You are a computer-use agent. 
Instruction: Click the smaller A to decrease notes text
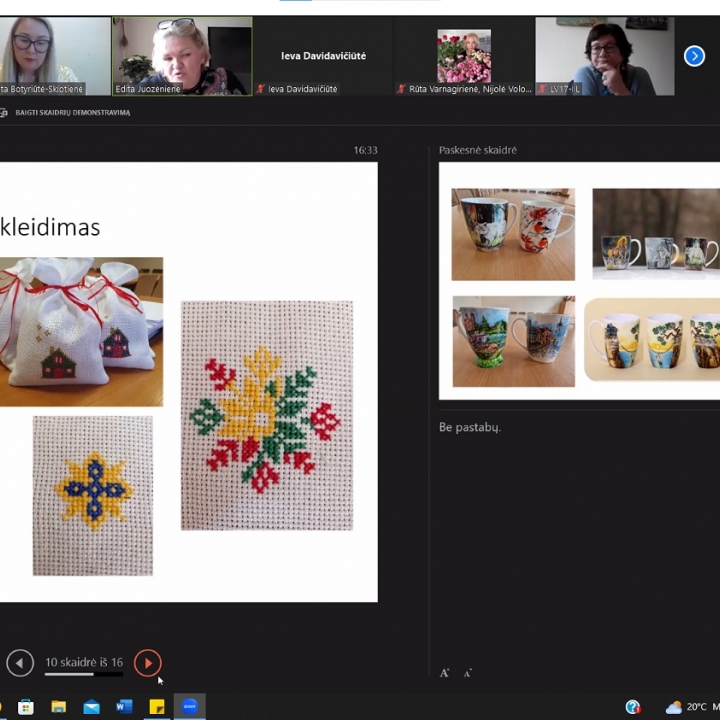467,673
